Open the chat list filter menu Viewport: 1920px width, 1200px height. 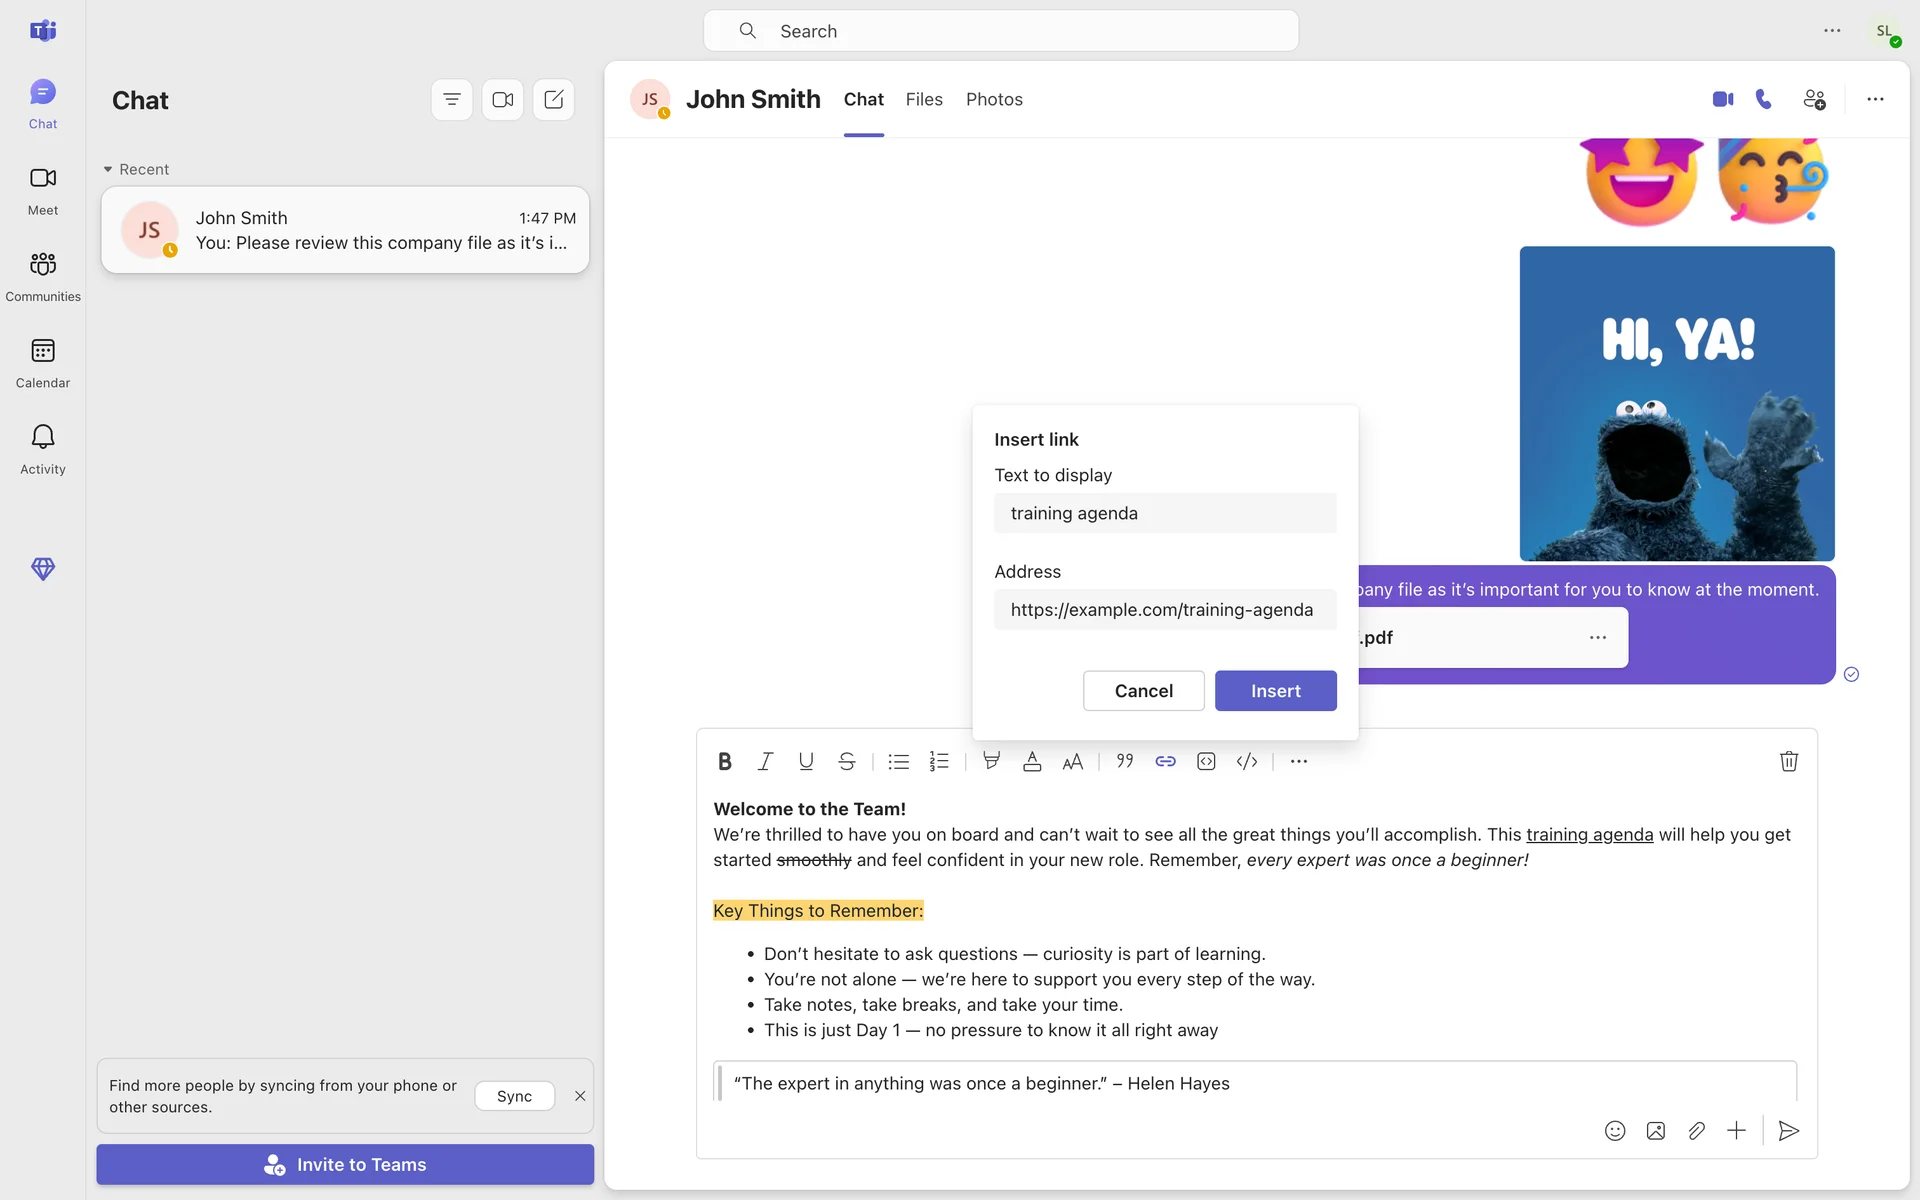(452, 99)
